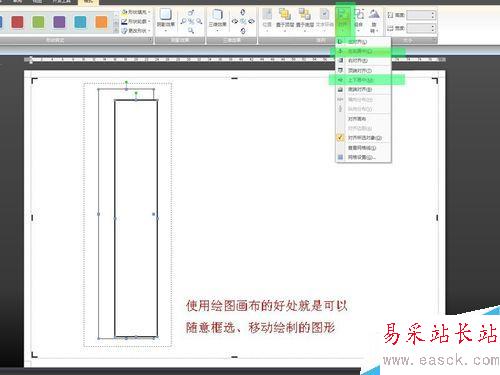500x375 pixels.
Task: Open Grid Settings from the menu
Action: (363, 157)
